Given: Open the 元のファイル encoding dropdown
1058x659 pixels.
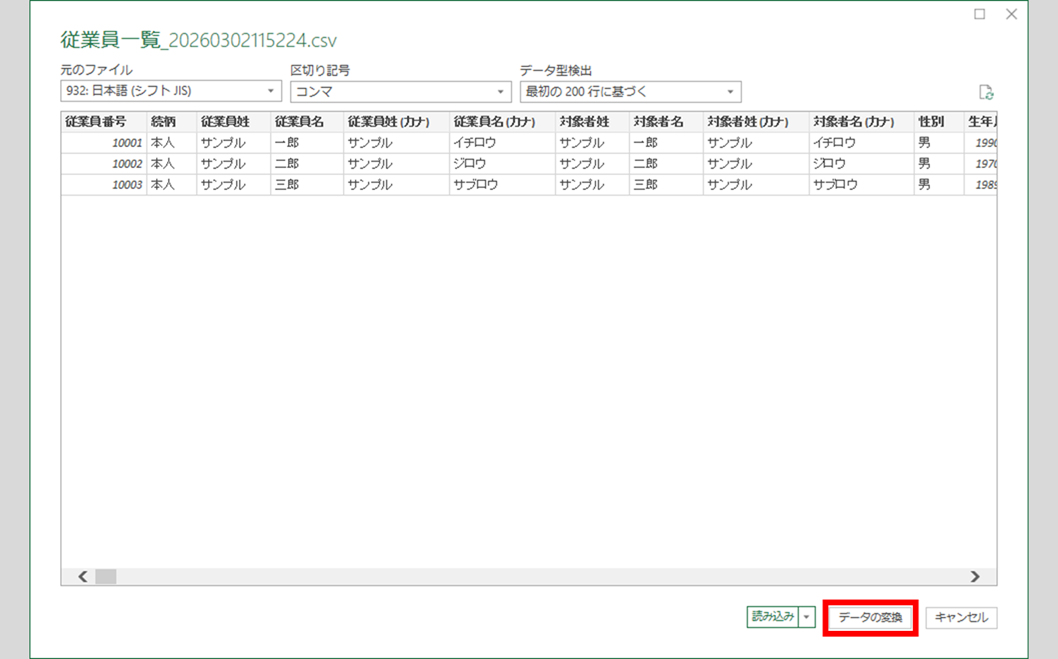Looking at the screenshot, I should coord(171,92).
